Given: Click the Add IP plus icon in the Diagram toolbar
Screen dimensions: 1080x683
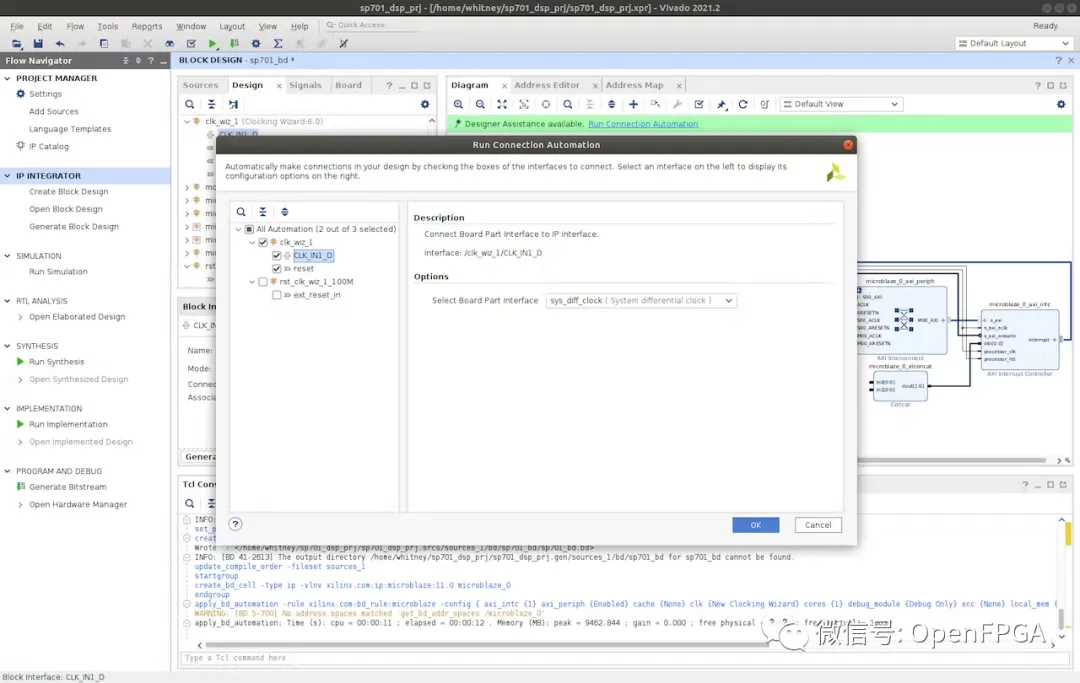Looking at the screenshot, I should coord(634,104).
